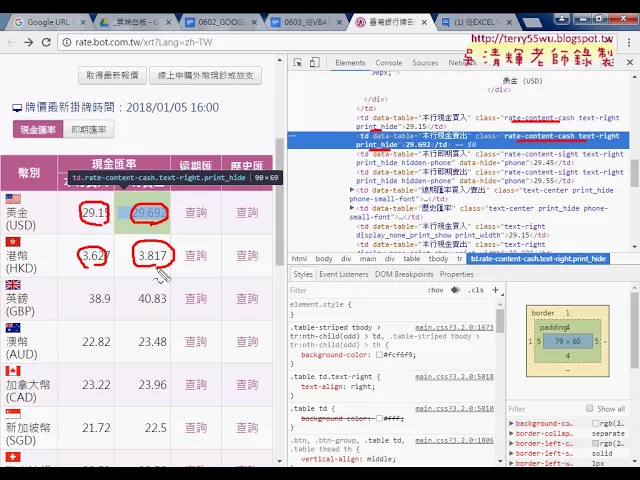640x480 pixels.
Task: Open main.css:1673 source link
Action: [x=454, y=327]
